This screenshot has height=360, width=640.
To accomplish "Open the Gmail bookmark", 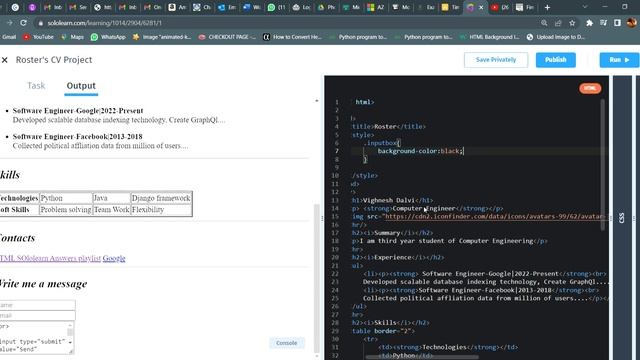I will tap(8, 37).
